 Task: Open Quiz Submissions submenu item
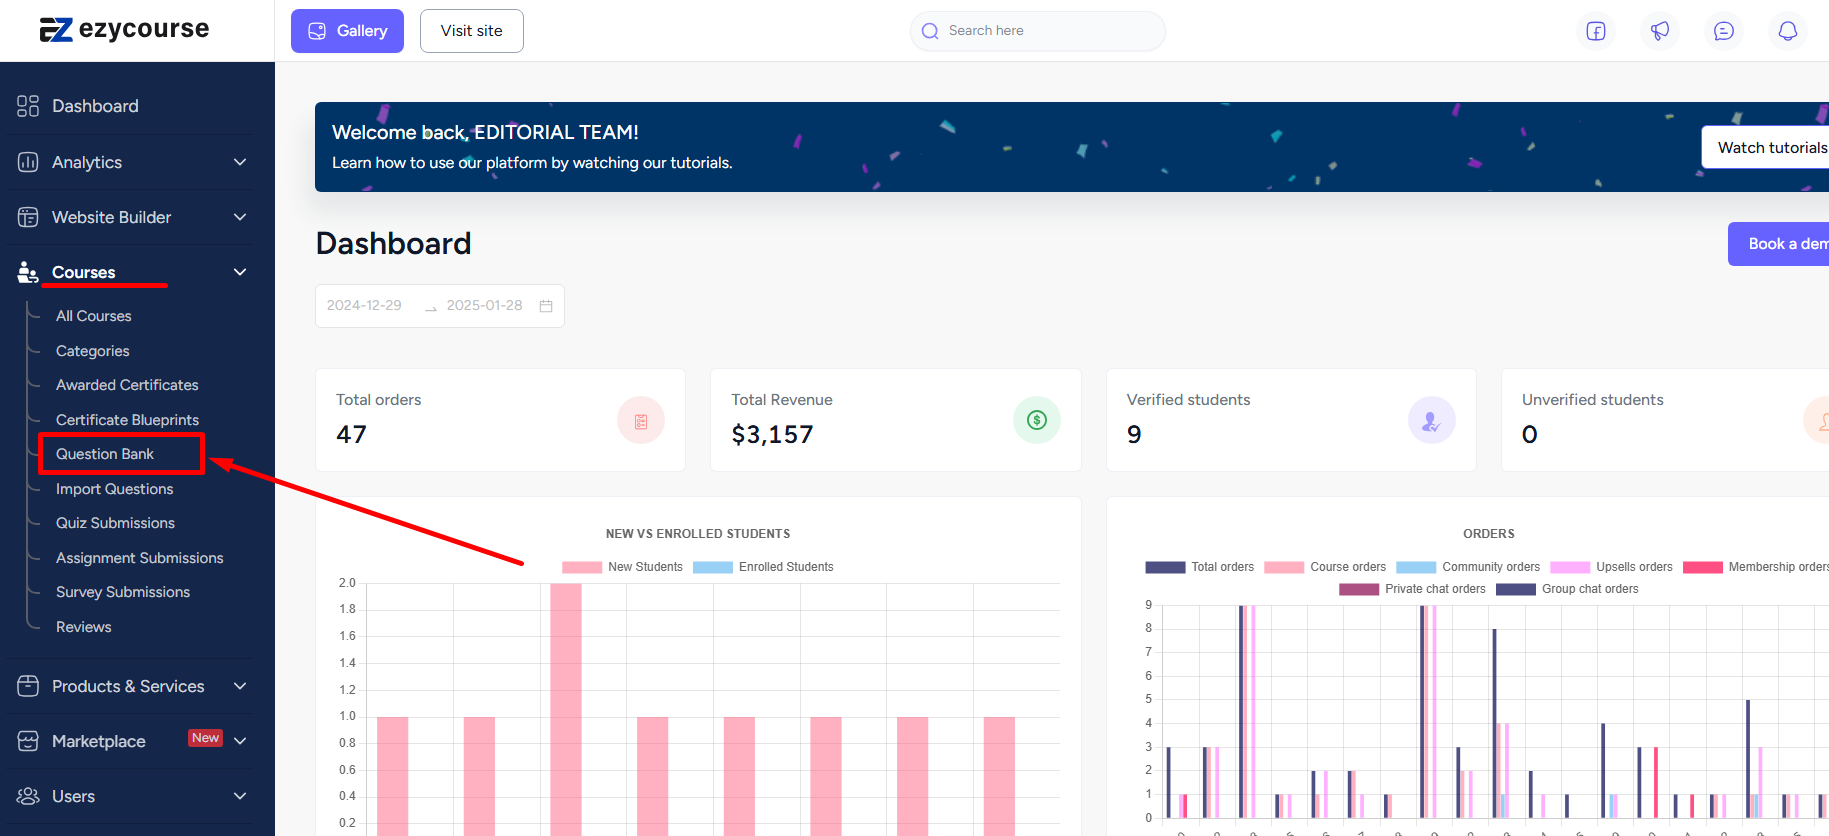[115, 523]
